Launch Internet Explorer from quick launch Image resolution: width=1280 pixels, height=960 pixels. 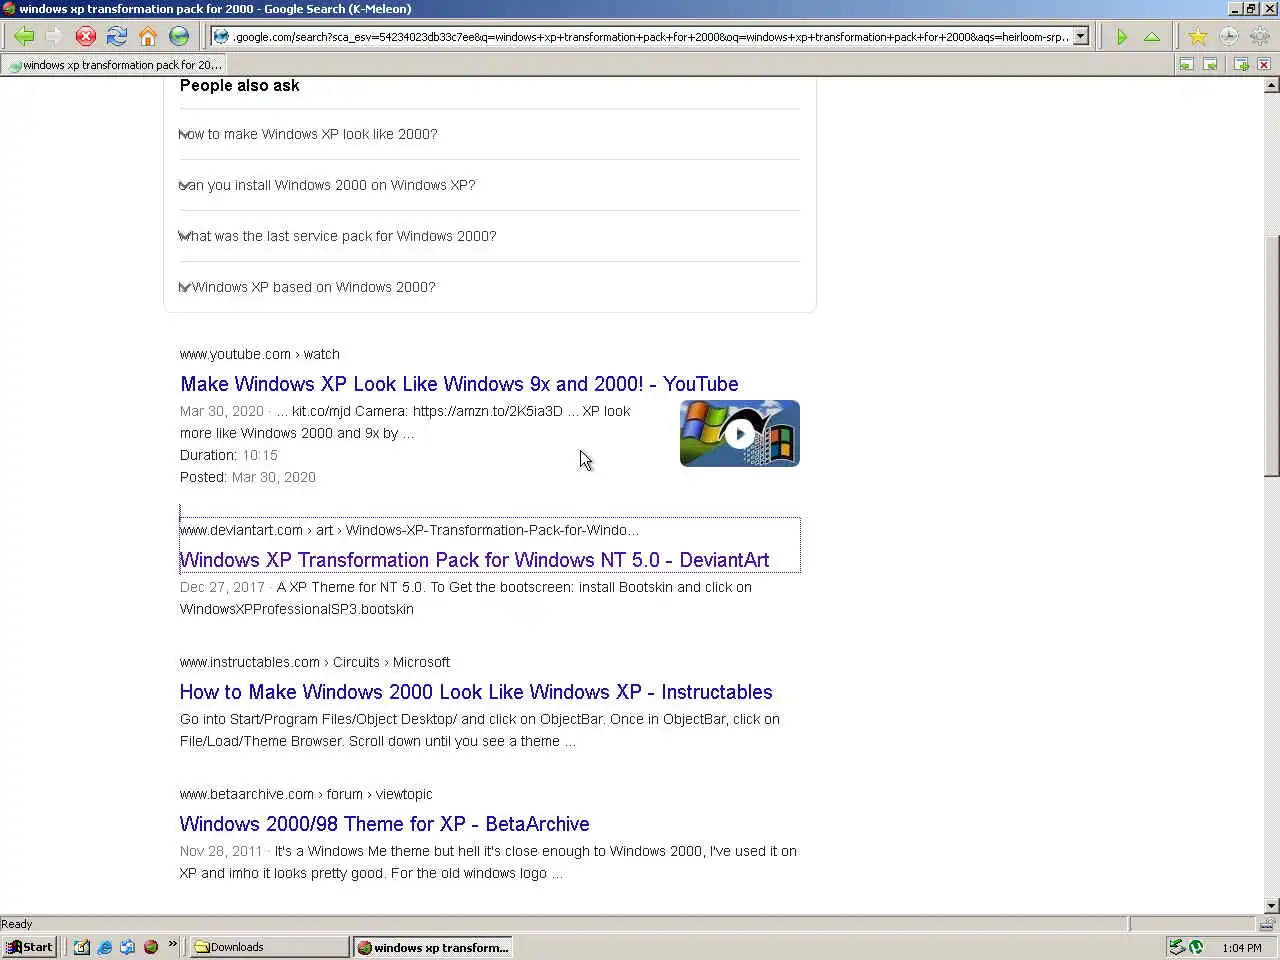click(x=105, y=947)
